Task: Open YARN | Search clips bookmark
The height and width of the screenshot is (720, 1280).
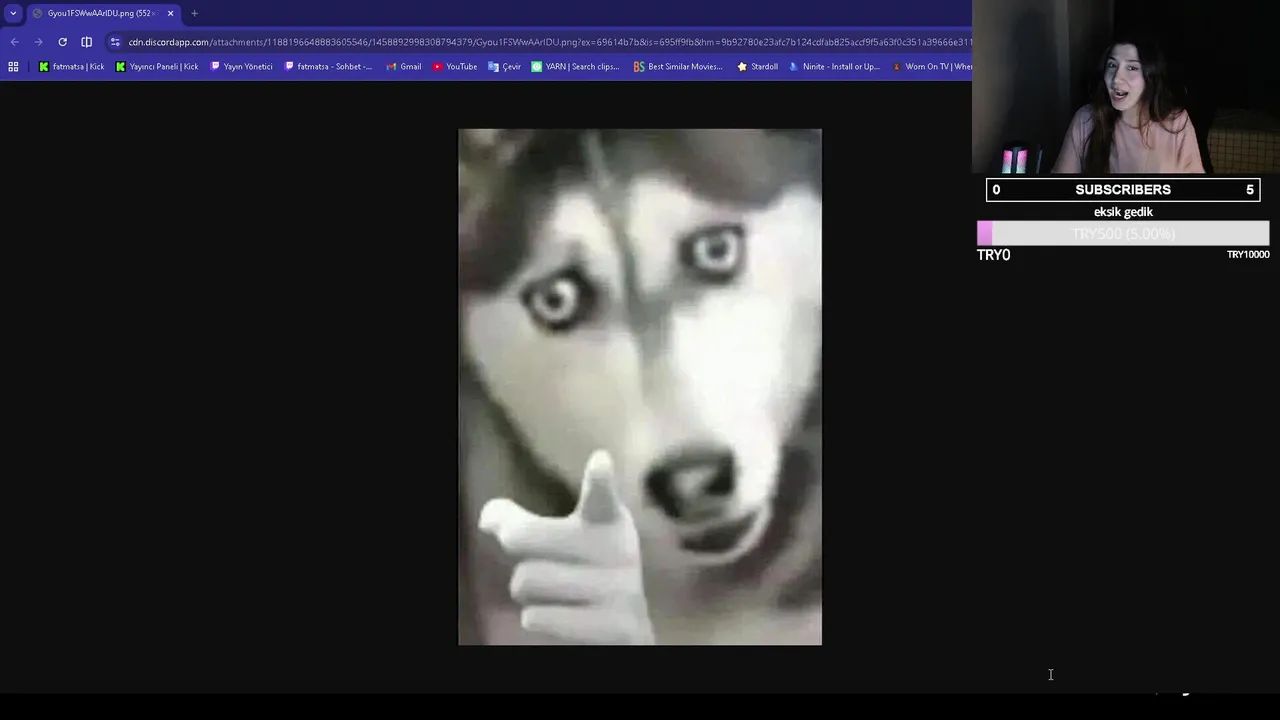Action: (x=576, y=67)
